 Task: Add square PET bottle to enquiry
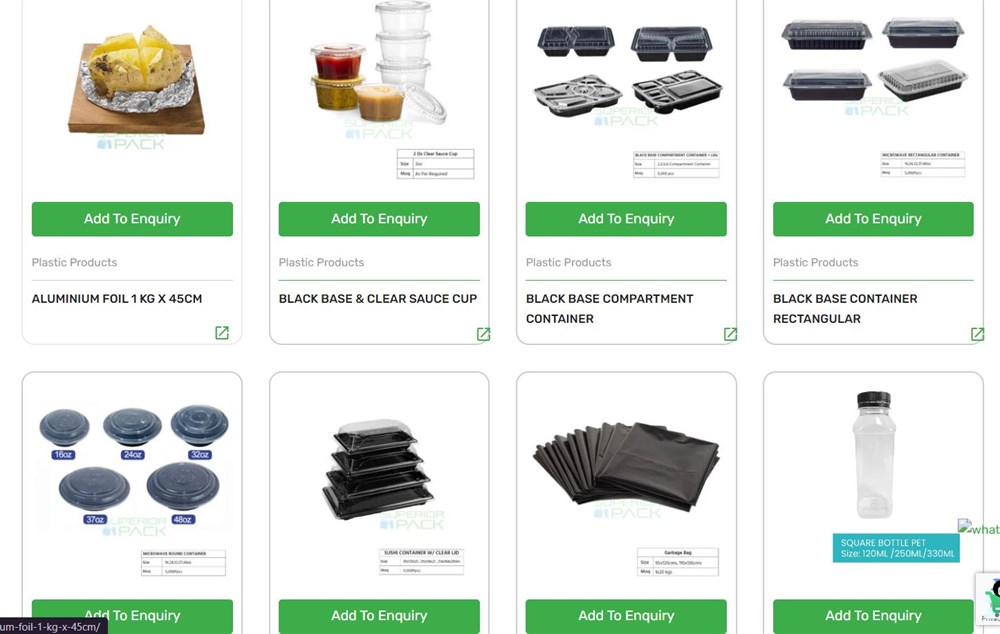pyautogui.click(x=873, y=616)
